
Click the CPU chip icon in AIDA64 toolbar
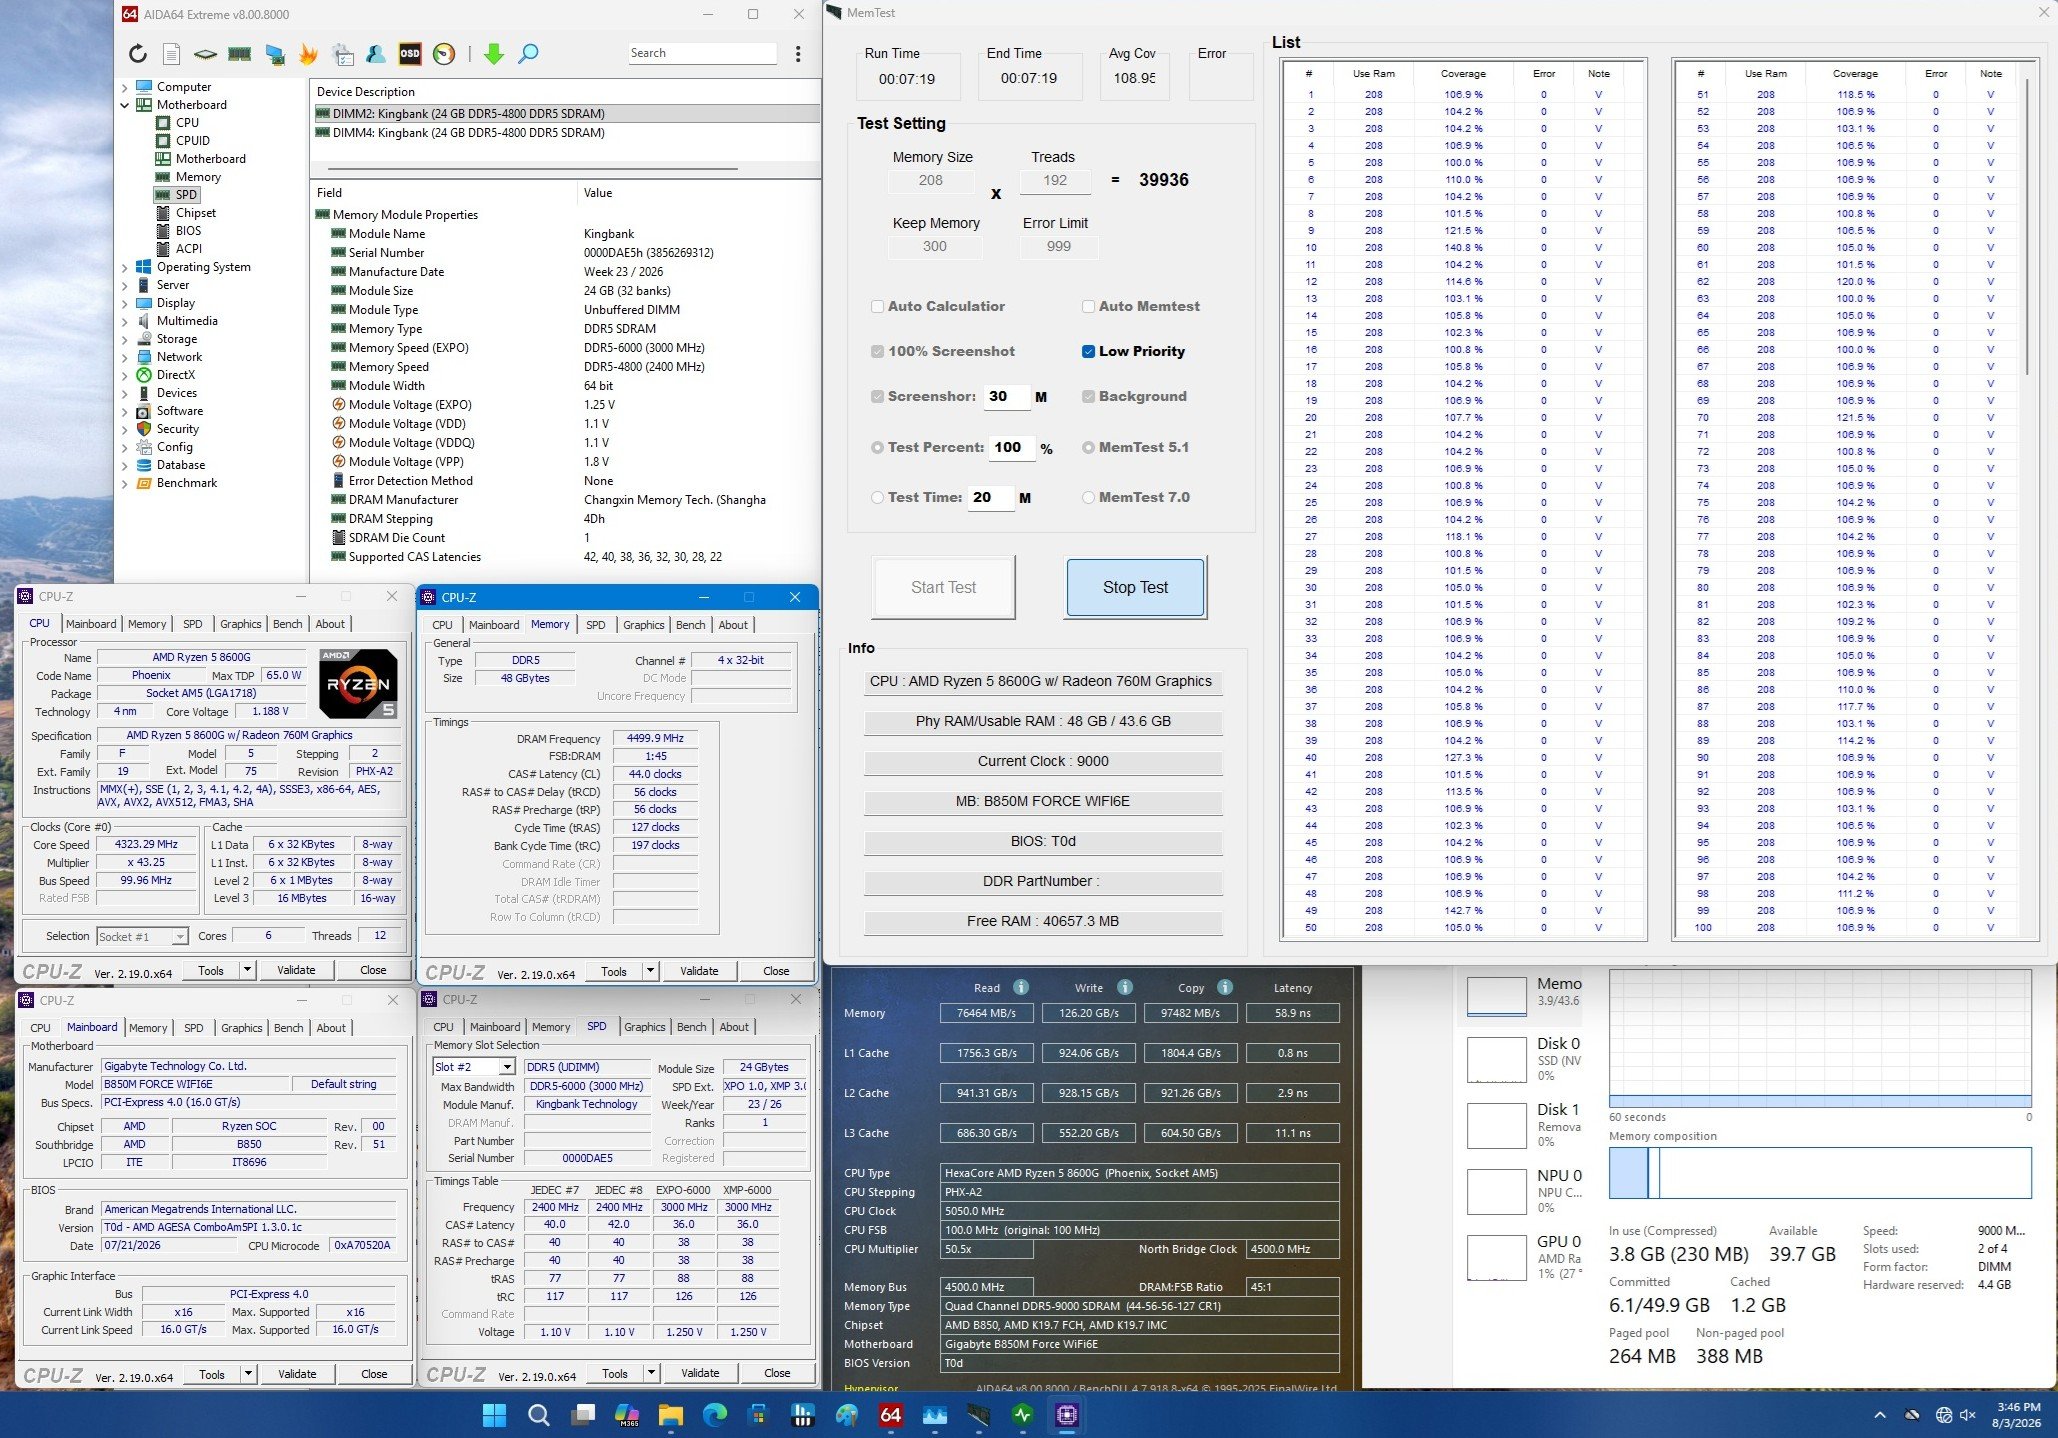pyautogui.click(x=205, y=54)
